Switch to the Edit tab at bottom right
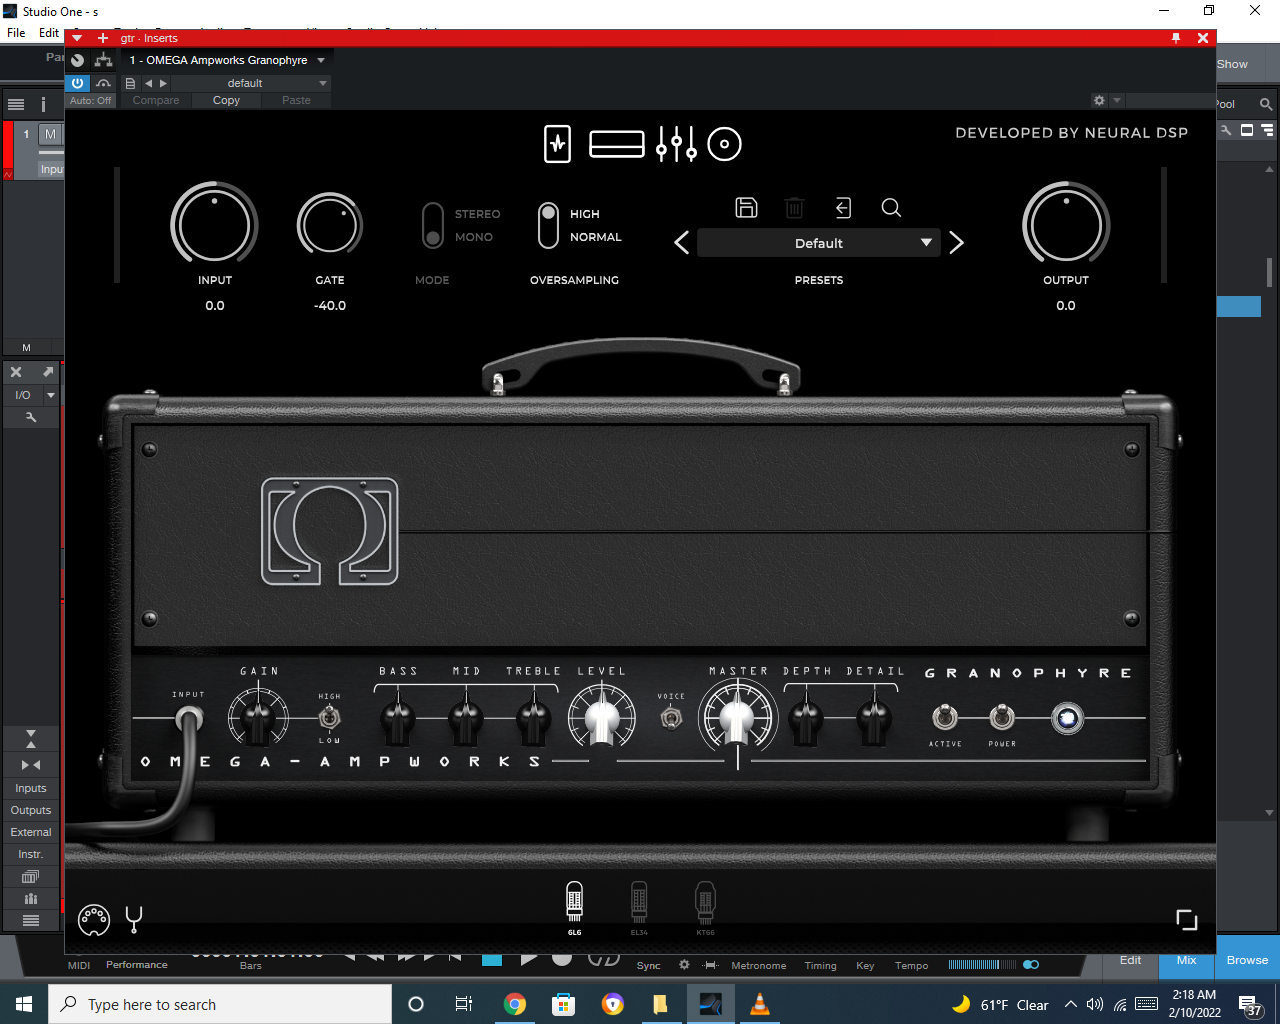 (1130, 960)
